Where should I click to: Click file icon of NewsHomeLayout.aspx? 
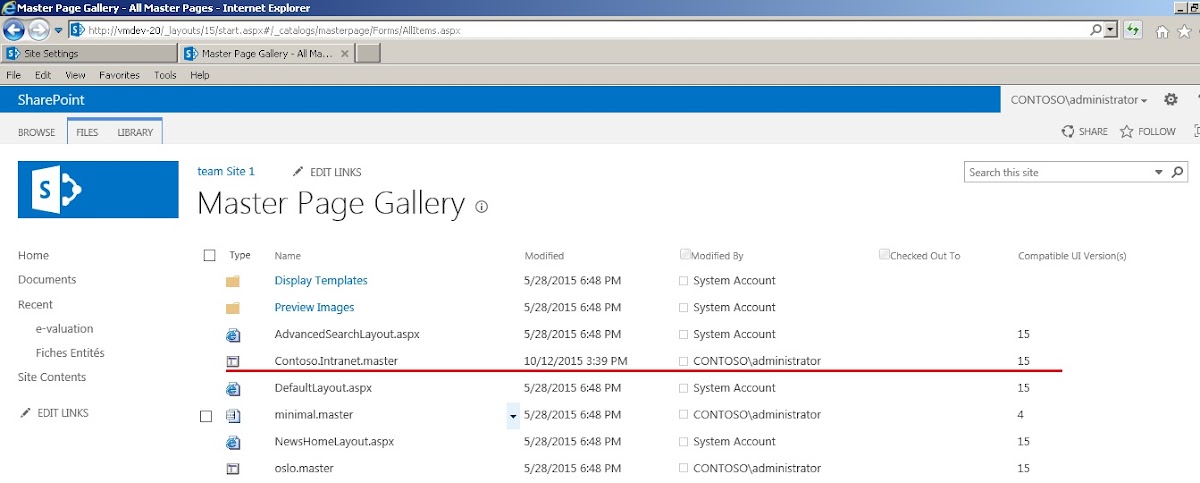(x=233, y=442)
